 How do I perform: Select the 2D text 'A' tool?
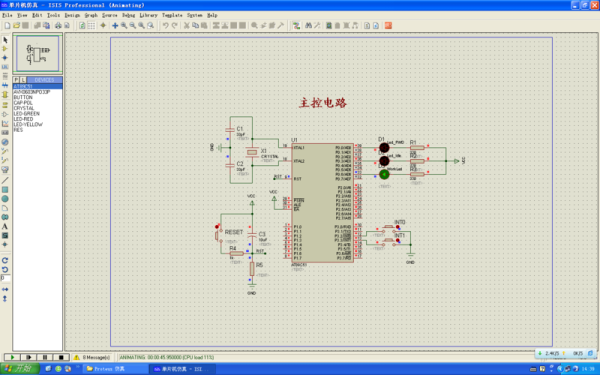point(5,226)
